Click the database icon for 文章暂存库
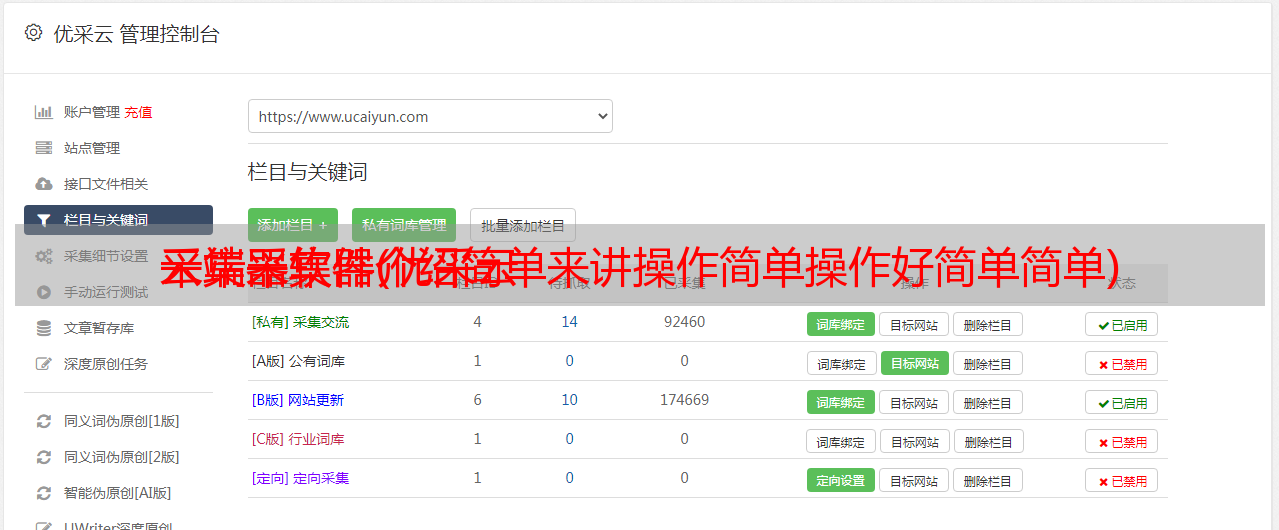The image size is (1279, 530). point(43,328)
